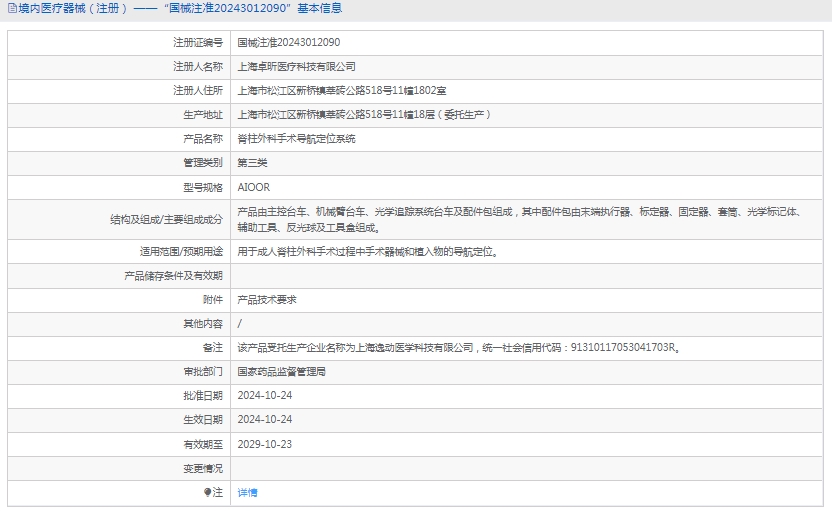Click the 变更情况 row label
This screenshot has height=511, width=832.
202,468
